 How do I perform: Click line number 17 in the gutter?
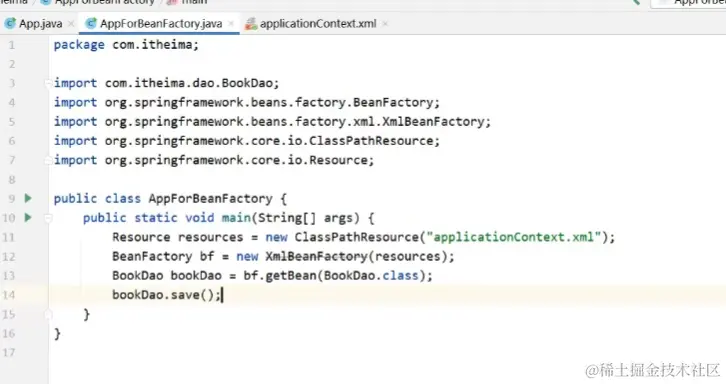(9, 353)
